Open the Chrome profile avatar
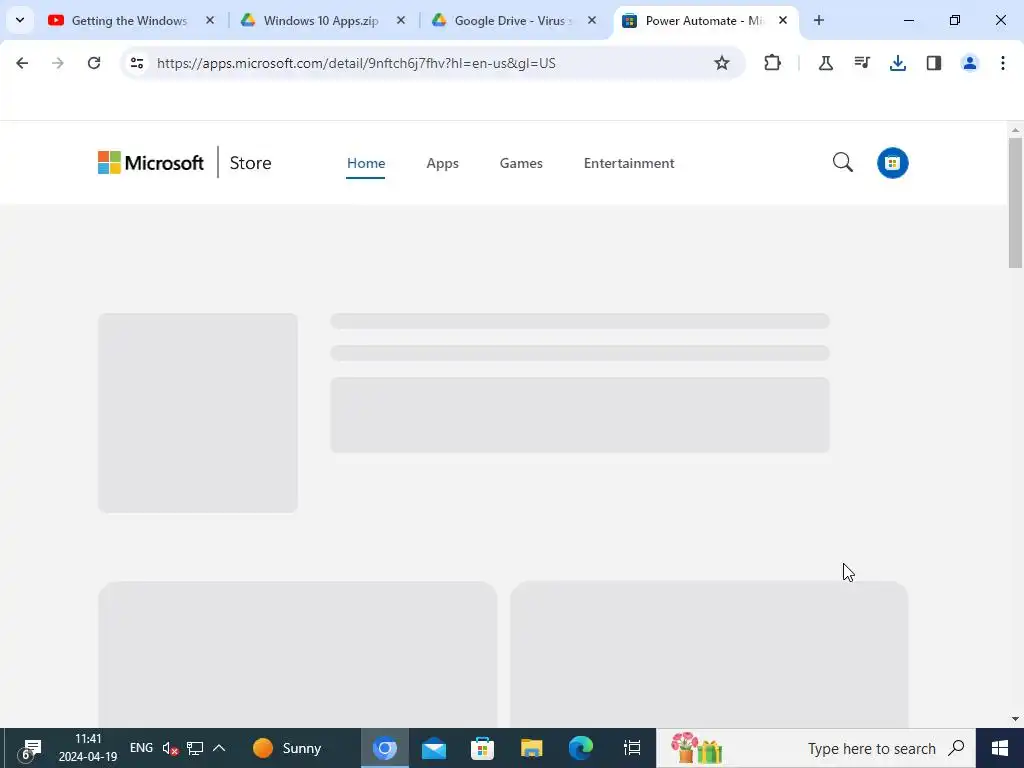 970,63
